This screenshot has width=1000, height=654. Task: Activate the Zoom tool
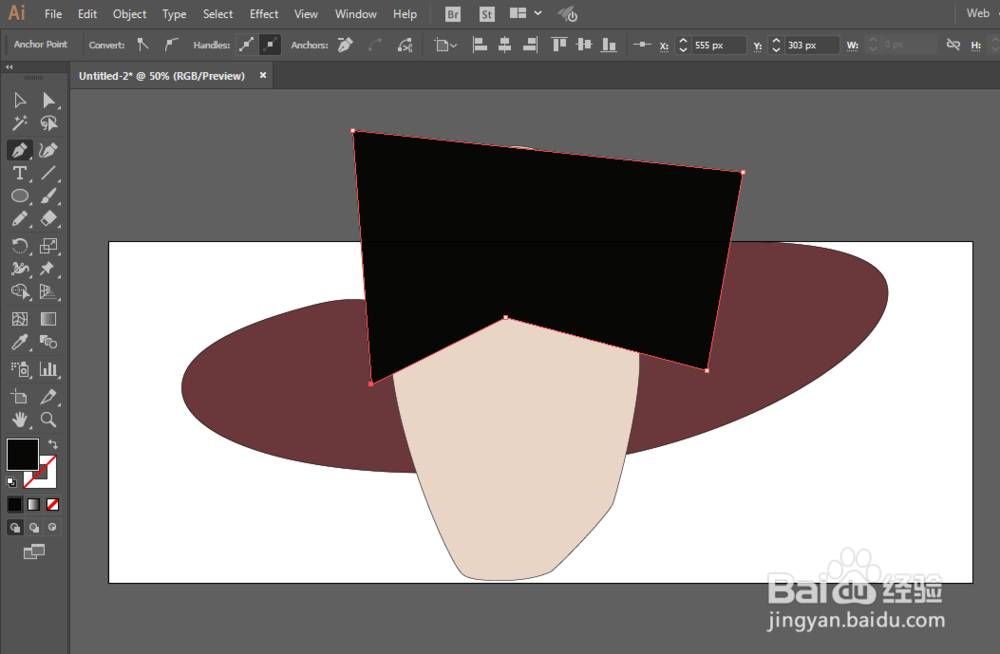(48, 419)
